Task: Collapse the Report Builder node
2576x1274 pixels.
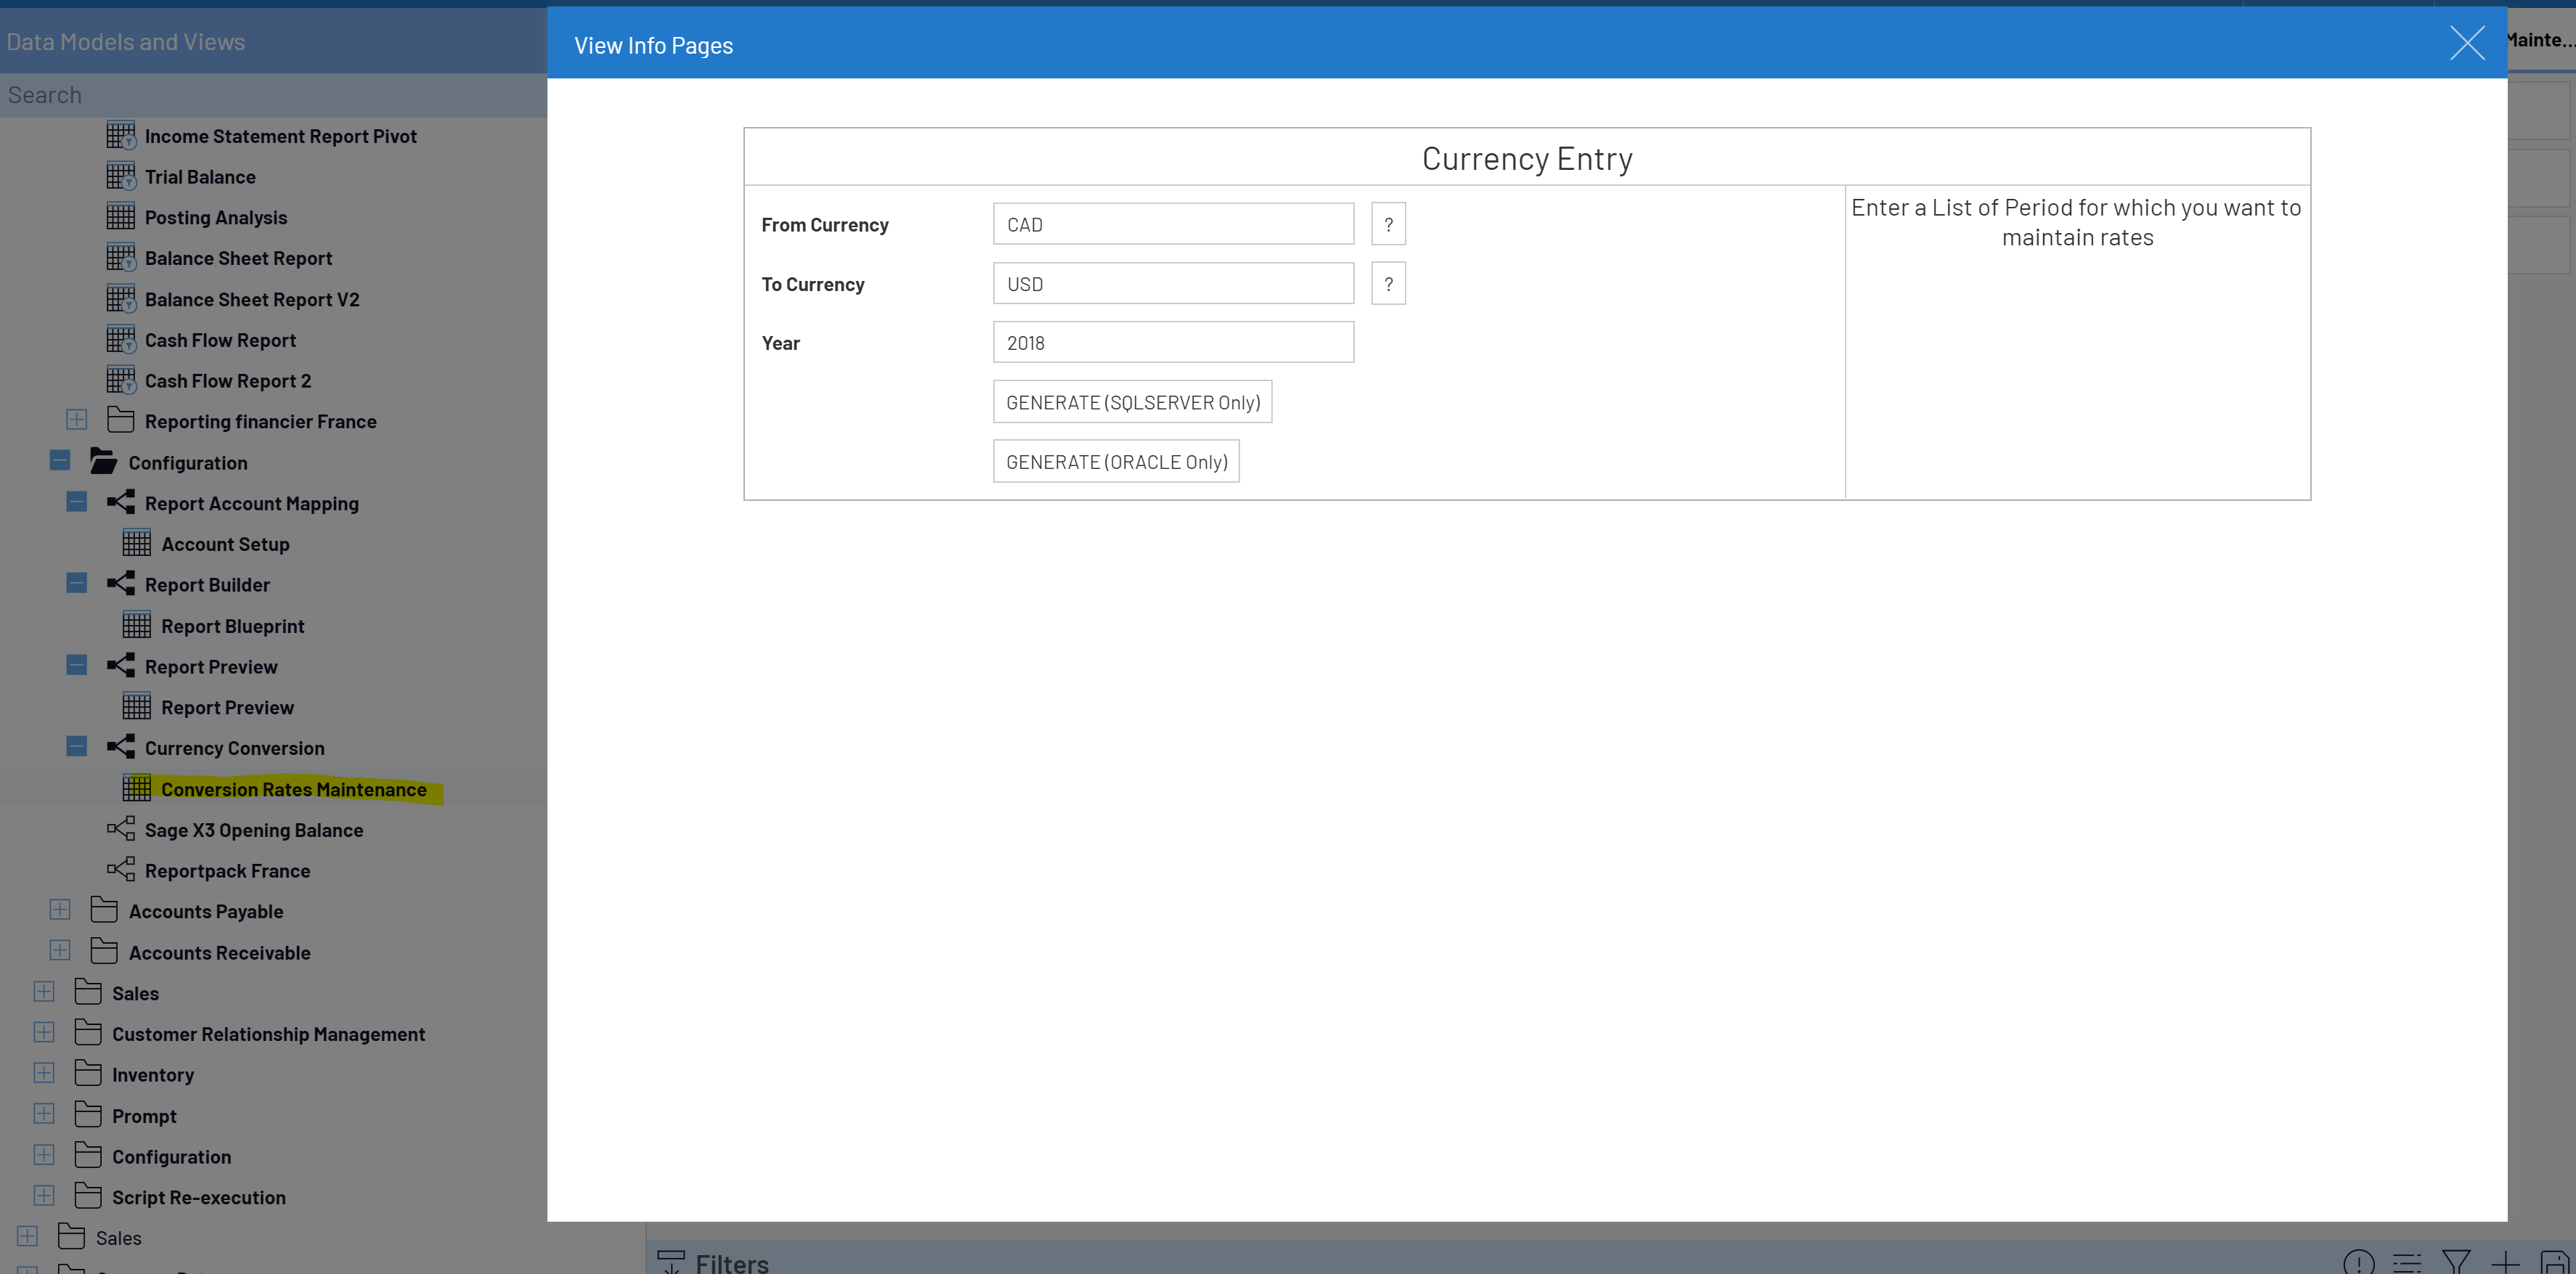Action: pyautogui.click(x=77, y=583)
